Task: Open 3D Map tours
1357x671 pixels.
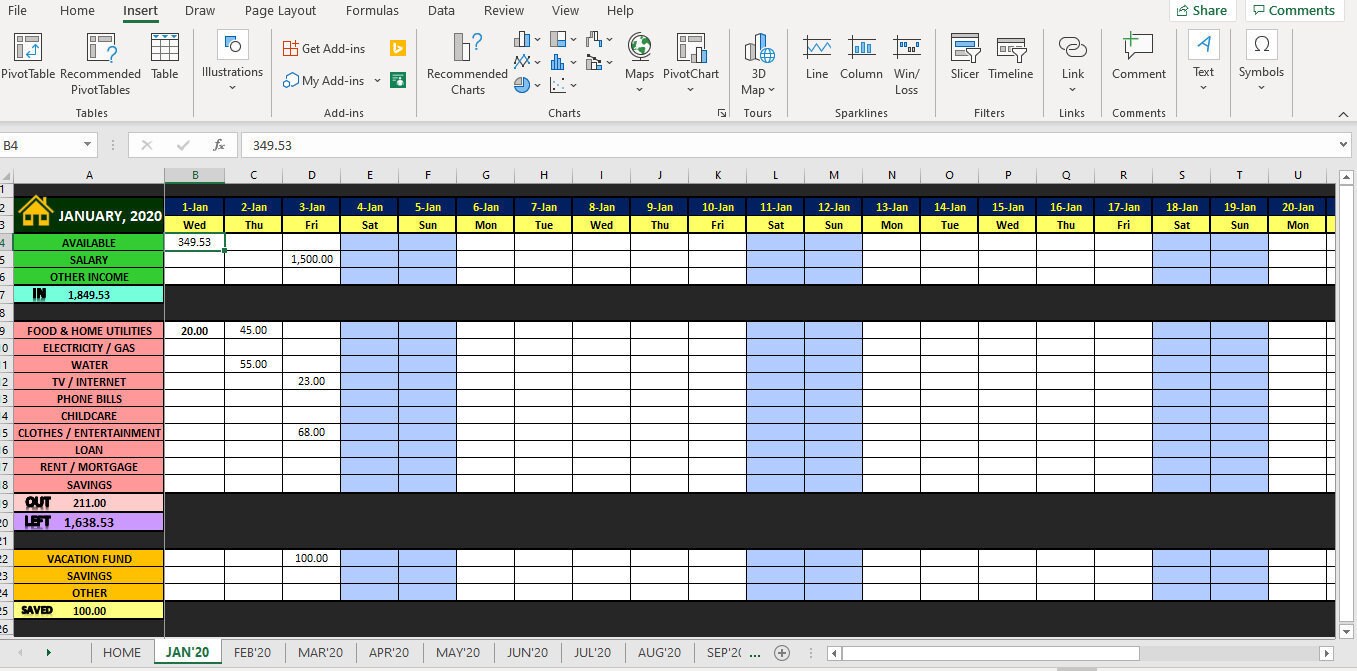Action: (758, 62)
